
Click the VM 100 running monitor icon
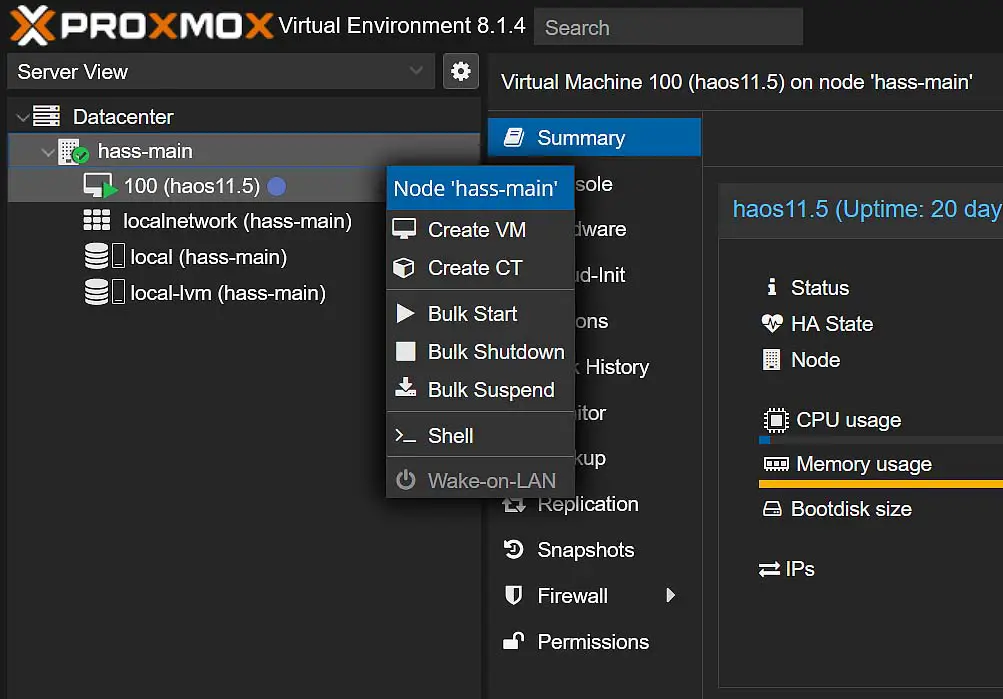(x=100, y=185)
